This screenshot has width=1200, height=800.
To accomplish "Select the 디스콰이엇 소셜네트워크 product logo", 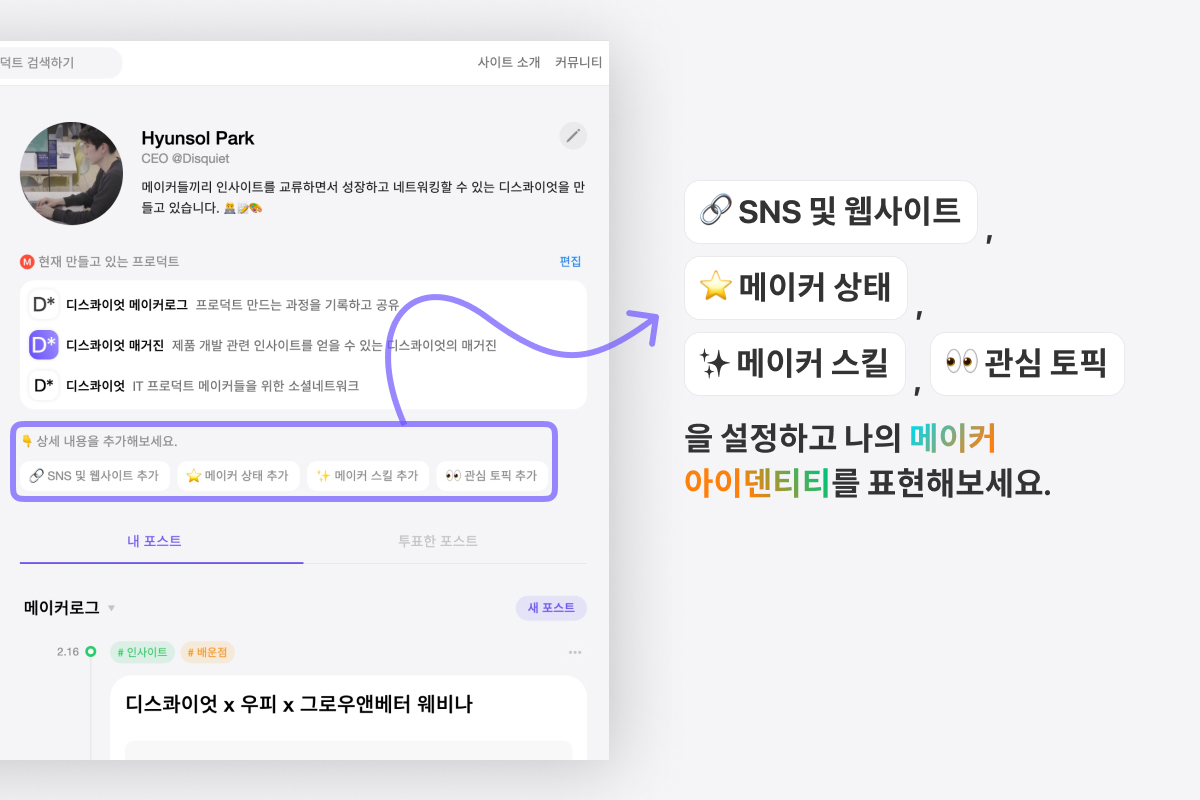I will click(x=43, y=385).
